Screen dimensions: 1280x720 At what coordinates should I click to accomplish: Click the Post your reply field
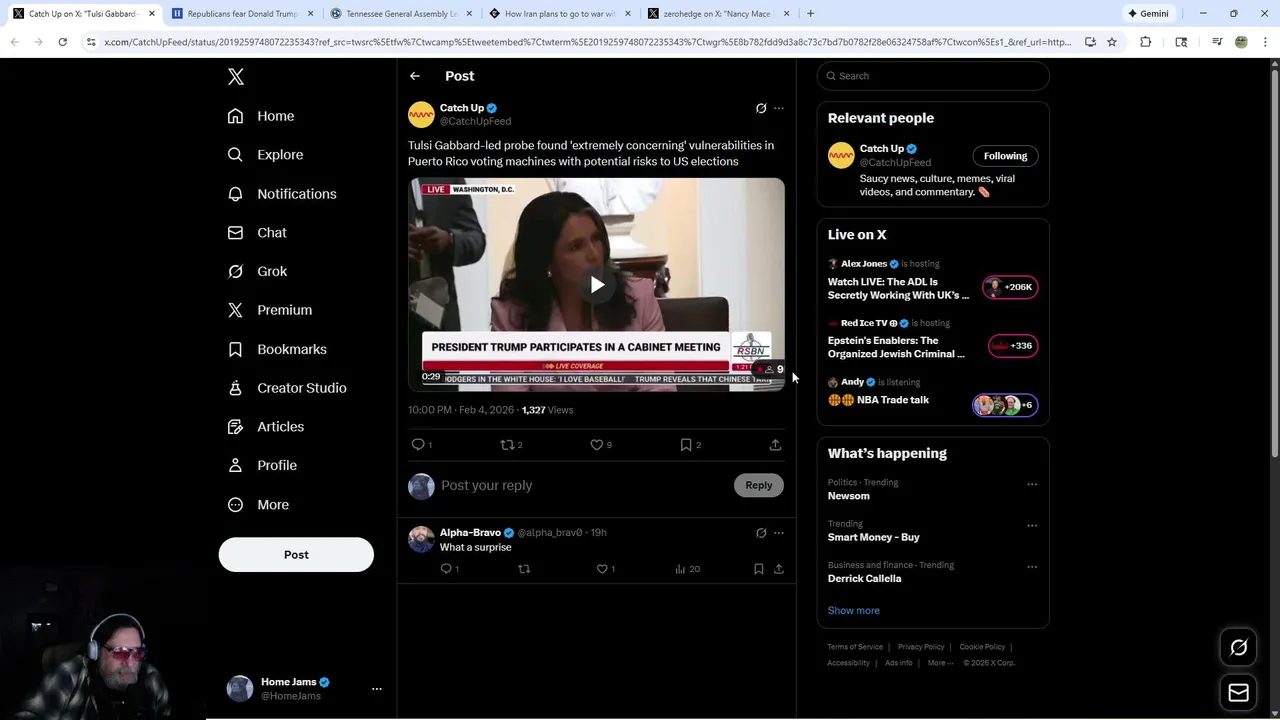(583, 485)
